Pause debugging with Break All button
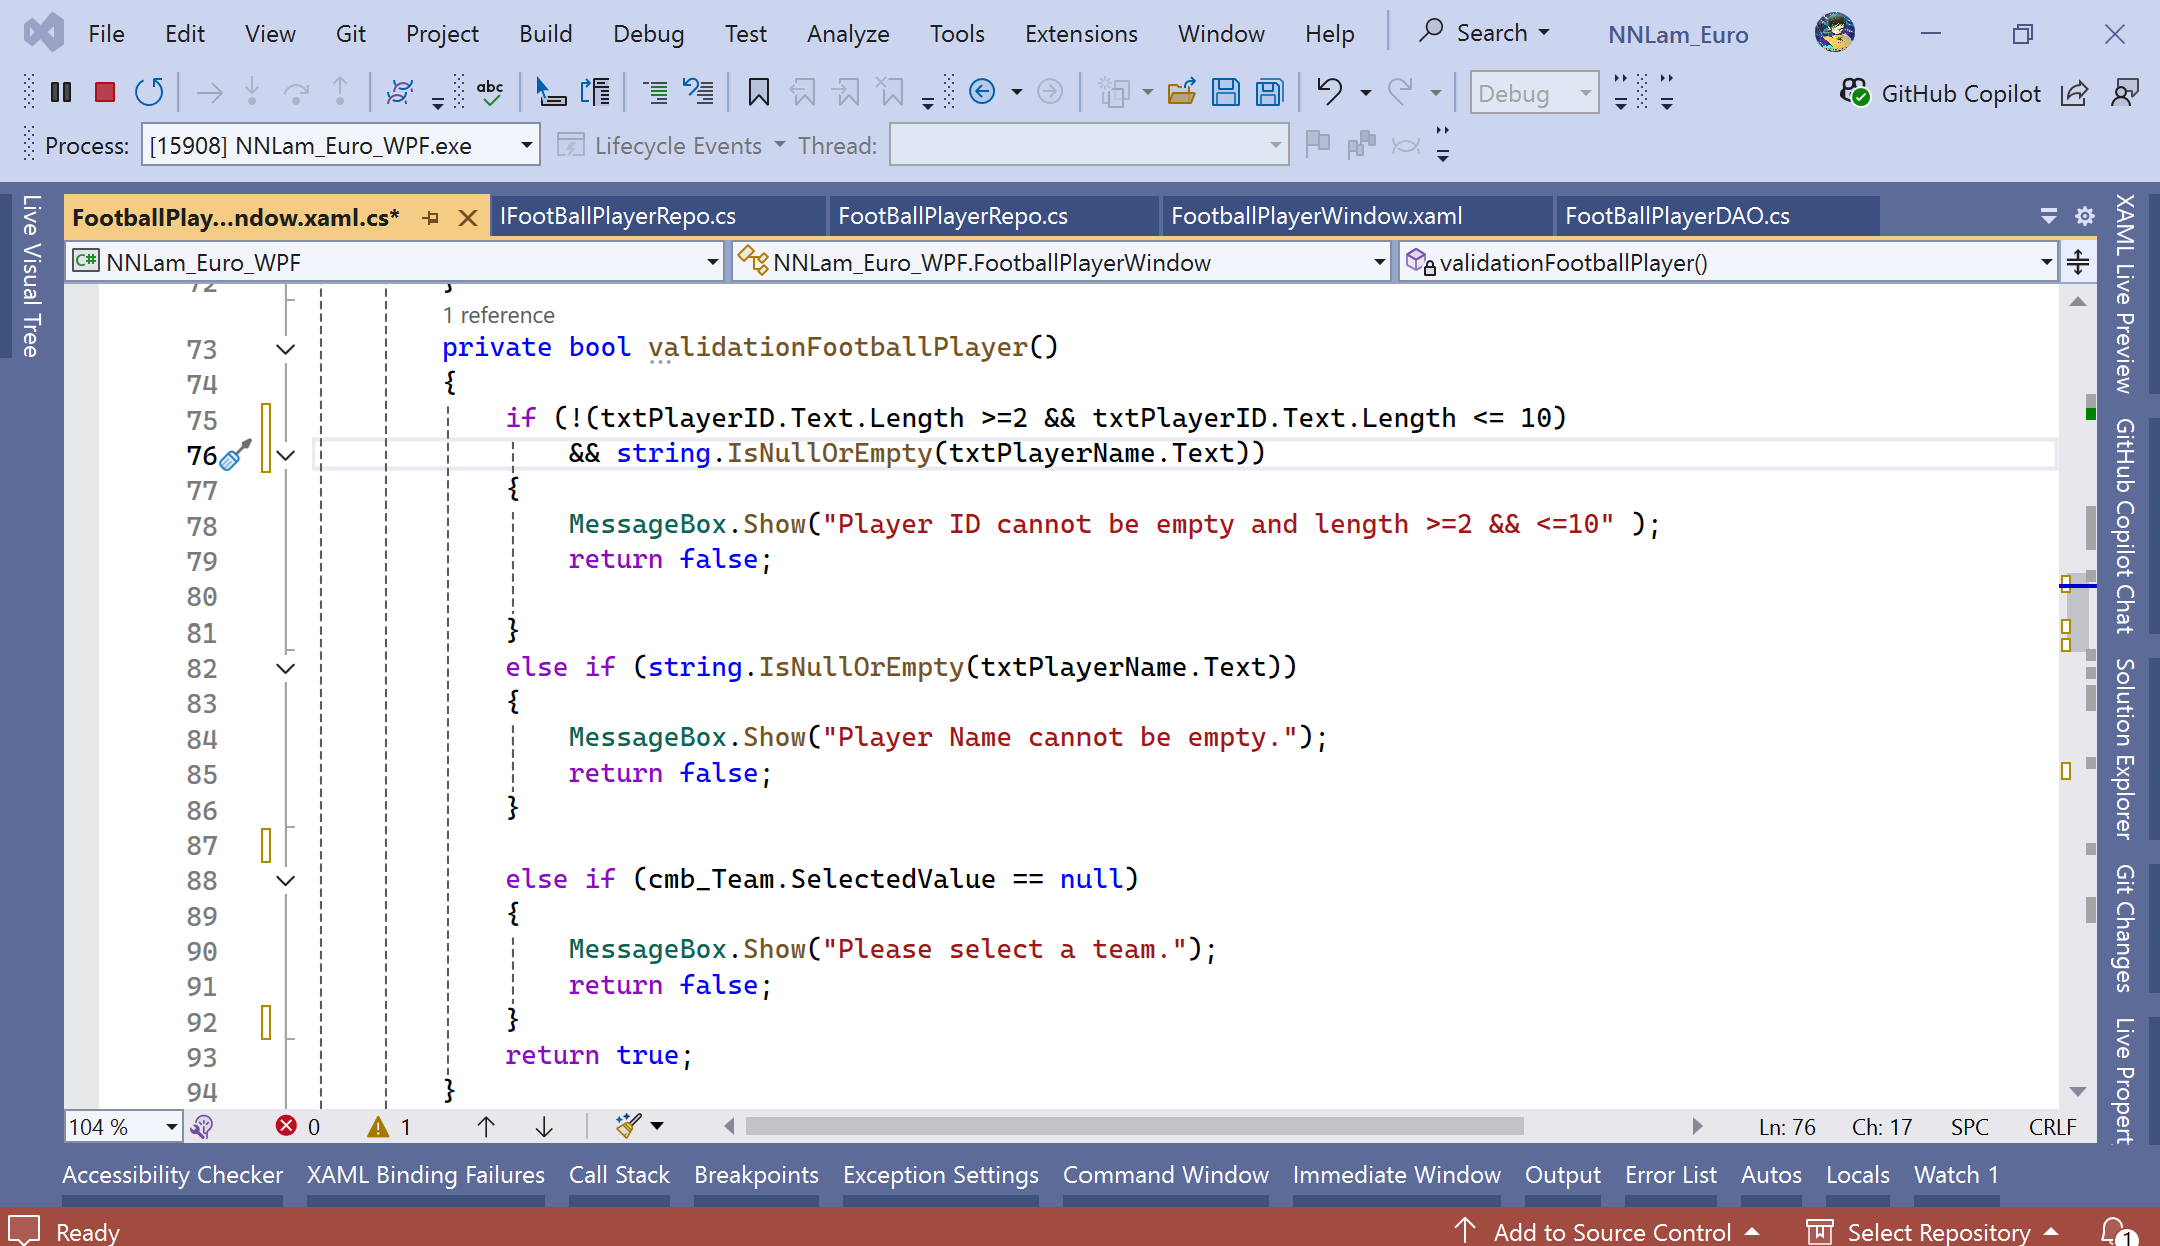 [x=61, y=93]
